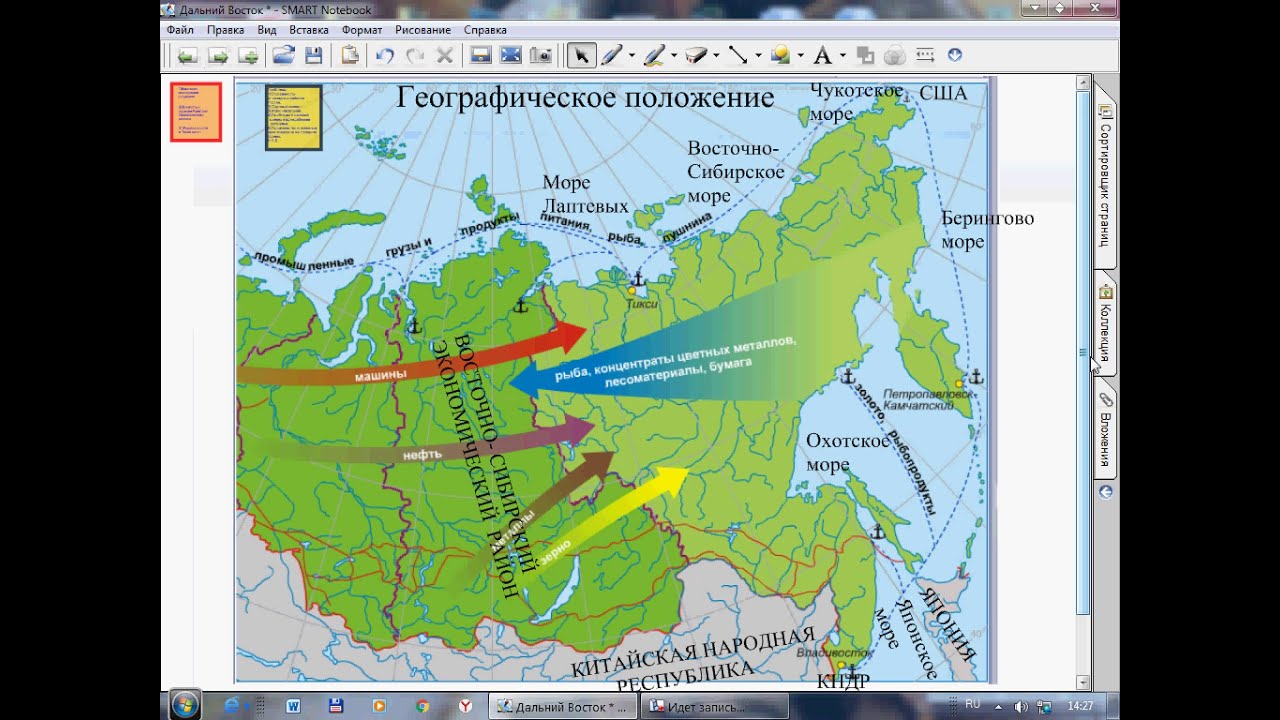Expand the Creative Pen dropdown arrow

[674, 56]
